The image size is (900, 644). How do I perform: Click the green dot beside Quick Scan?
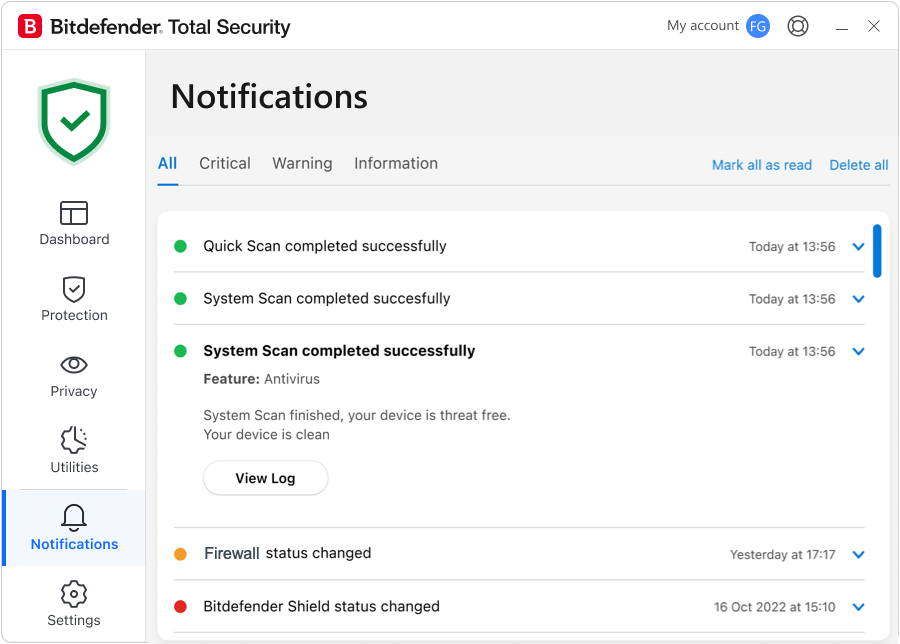(180, 246)
